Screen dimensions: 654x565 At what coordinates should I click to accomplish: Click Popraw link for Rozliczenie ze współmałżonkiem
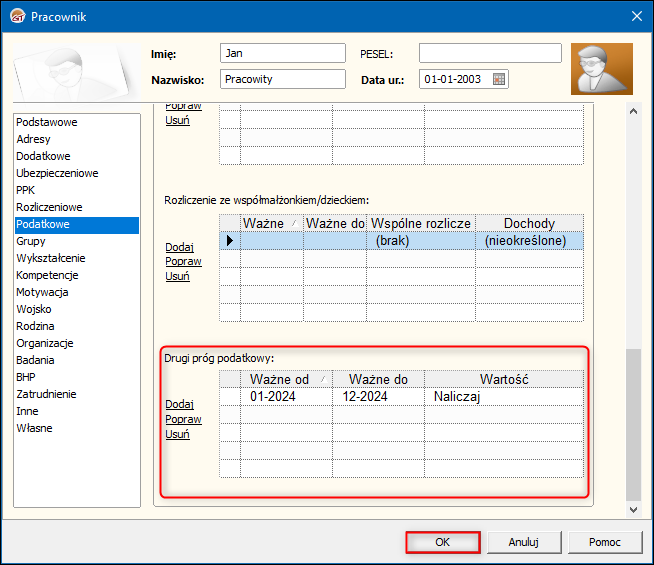[x=183, y=261]
